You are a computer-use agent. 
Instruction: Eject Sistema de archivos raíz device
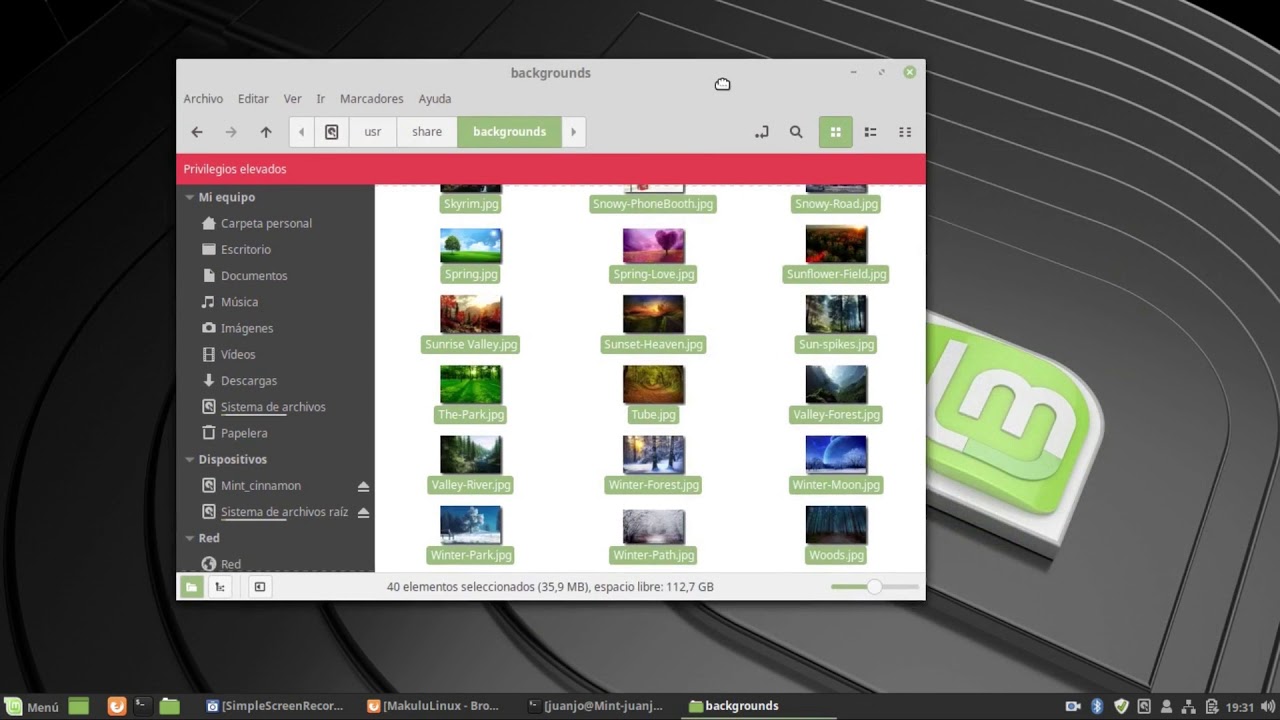click(x=363, y=512)
